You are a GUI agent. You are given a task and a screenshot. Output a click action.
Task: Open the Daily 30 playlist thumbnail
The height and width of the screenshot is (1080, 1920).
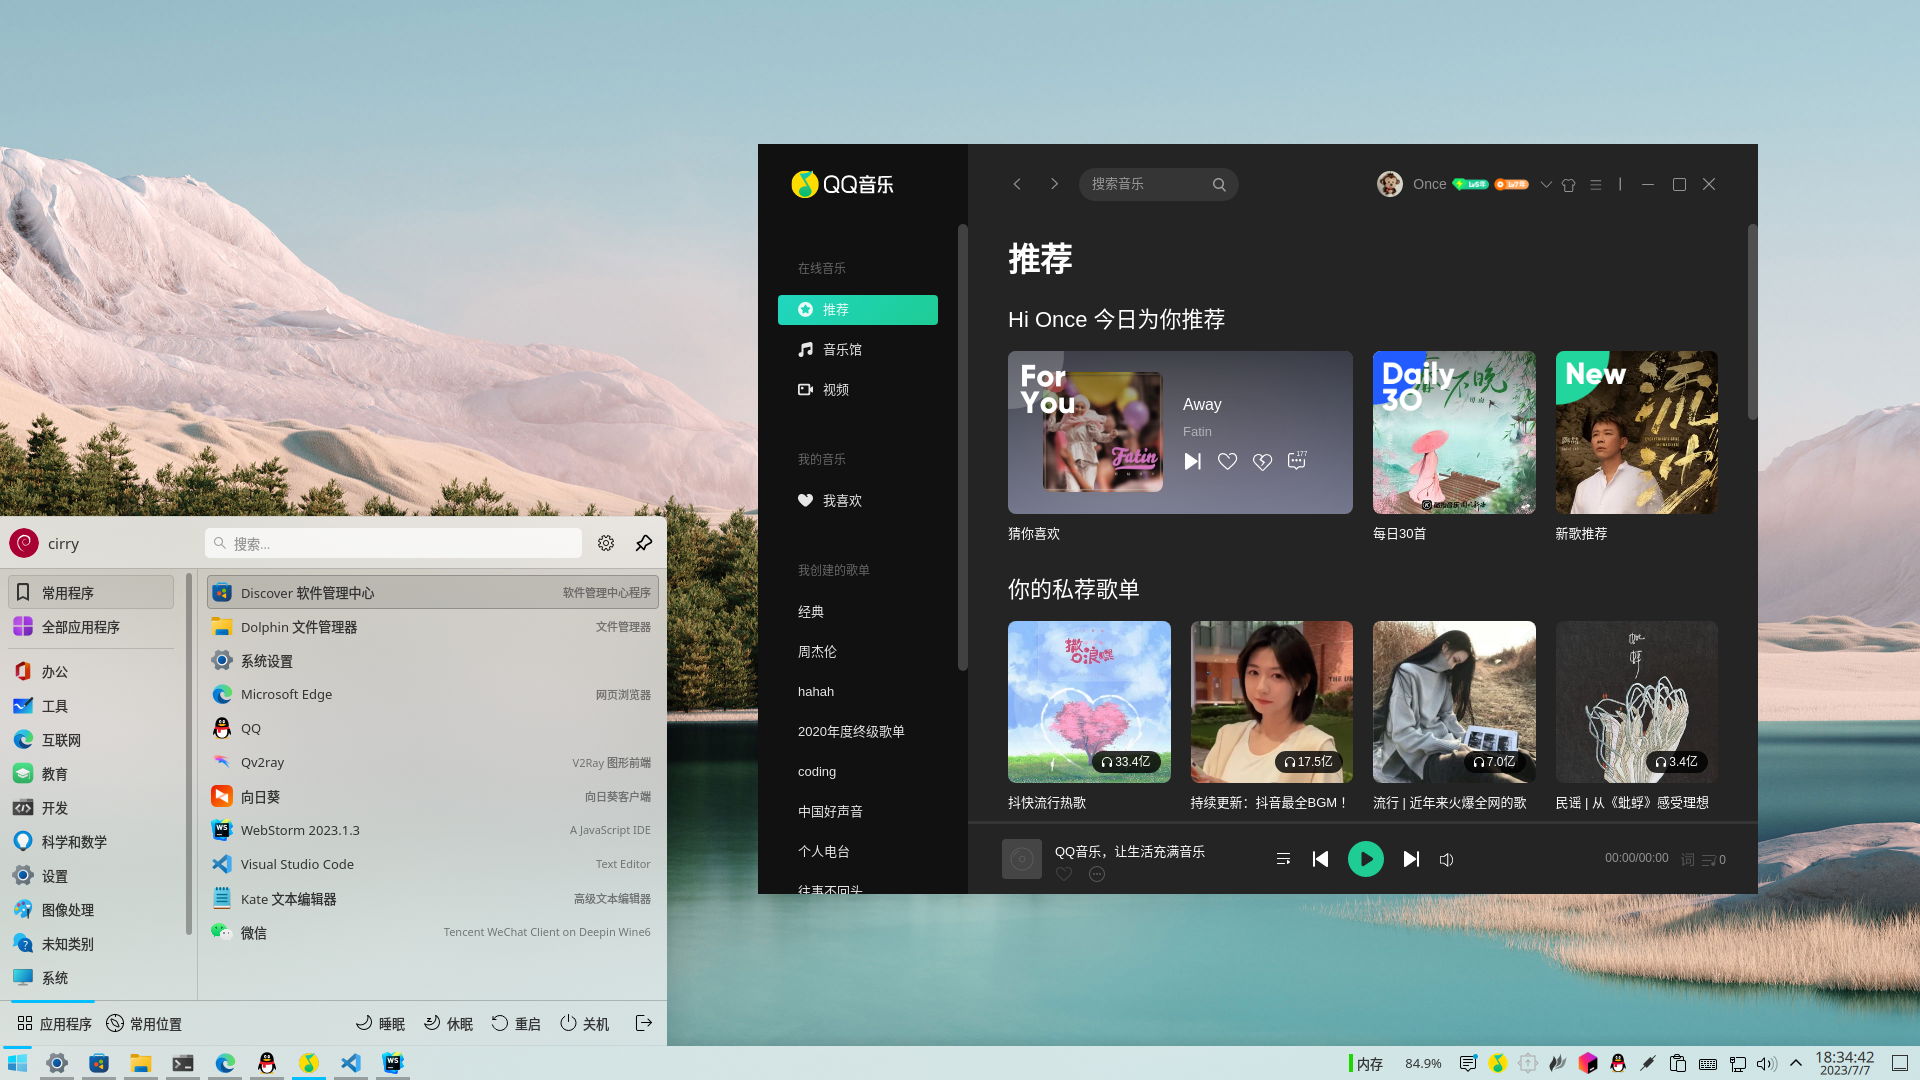coord(1453,432)
